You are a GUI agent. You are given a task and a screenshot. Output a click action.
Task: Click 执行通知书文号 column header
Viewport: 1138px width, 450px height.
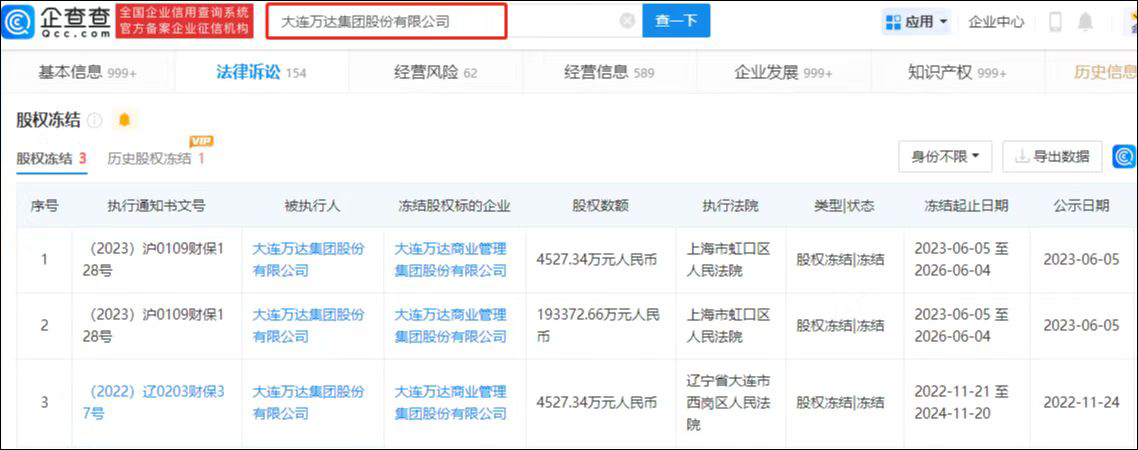tap(155, 205)
